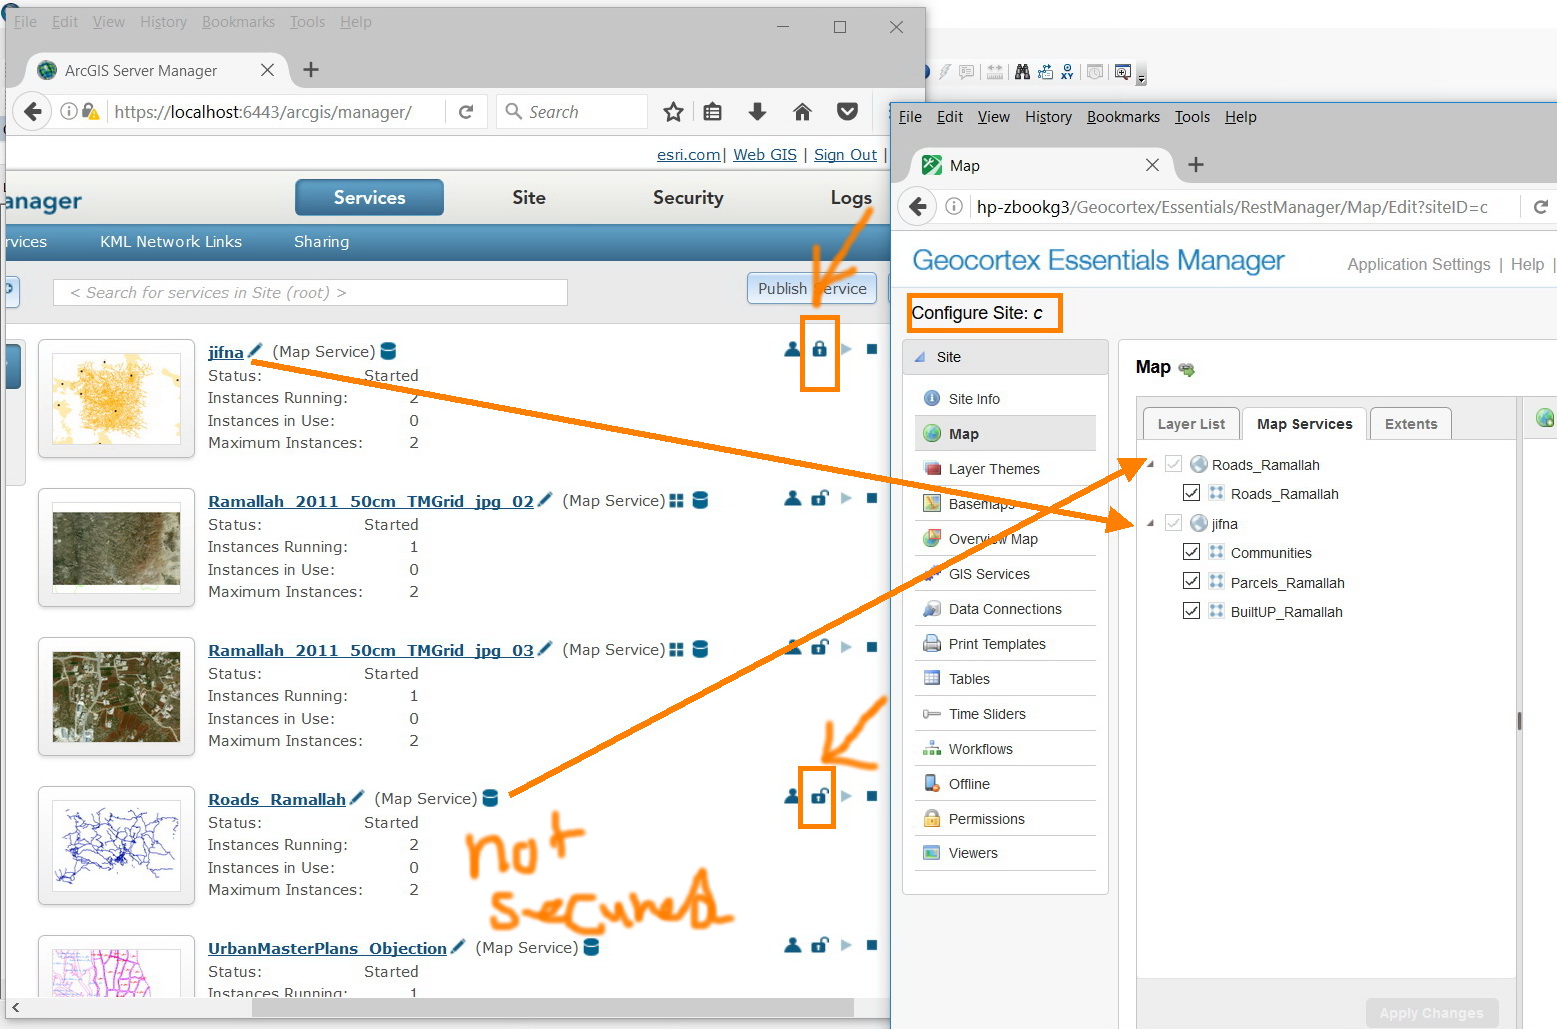The width and height of the screenshot is (1557, 1029).
Task: Open the background toolbar overflow dropdown arrow
Action: click(x=1141, y=78)
